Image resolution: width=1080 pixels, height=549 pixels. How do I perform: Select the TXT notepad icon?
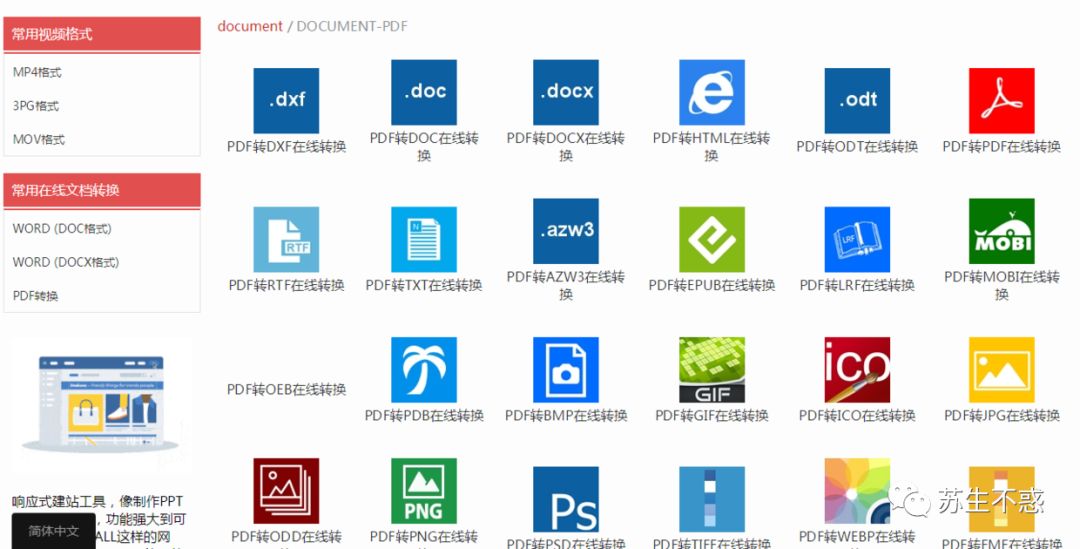tap(424, 240)
